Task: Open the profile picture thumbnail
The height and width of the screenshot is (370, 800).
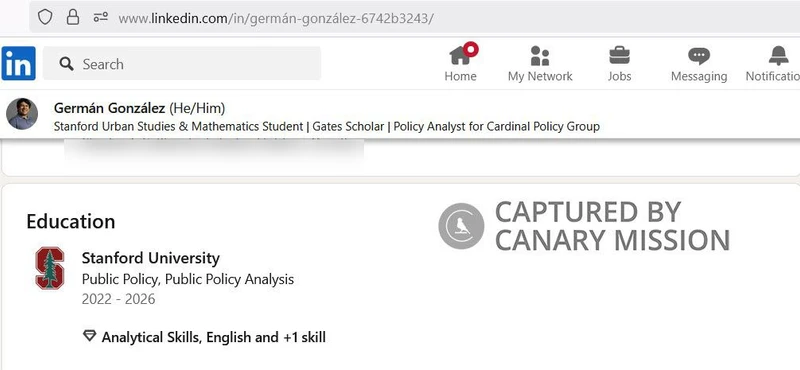Action: pos(22,114)
